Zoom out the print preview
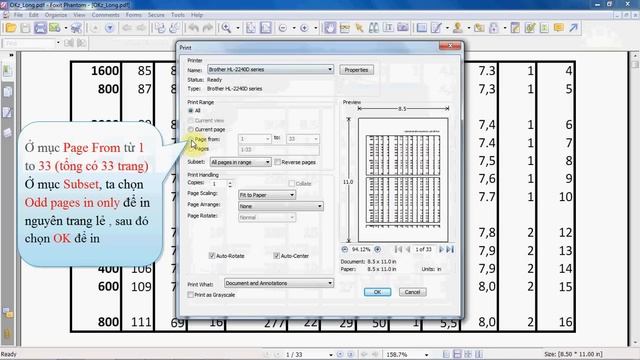 coord(344,249)
